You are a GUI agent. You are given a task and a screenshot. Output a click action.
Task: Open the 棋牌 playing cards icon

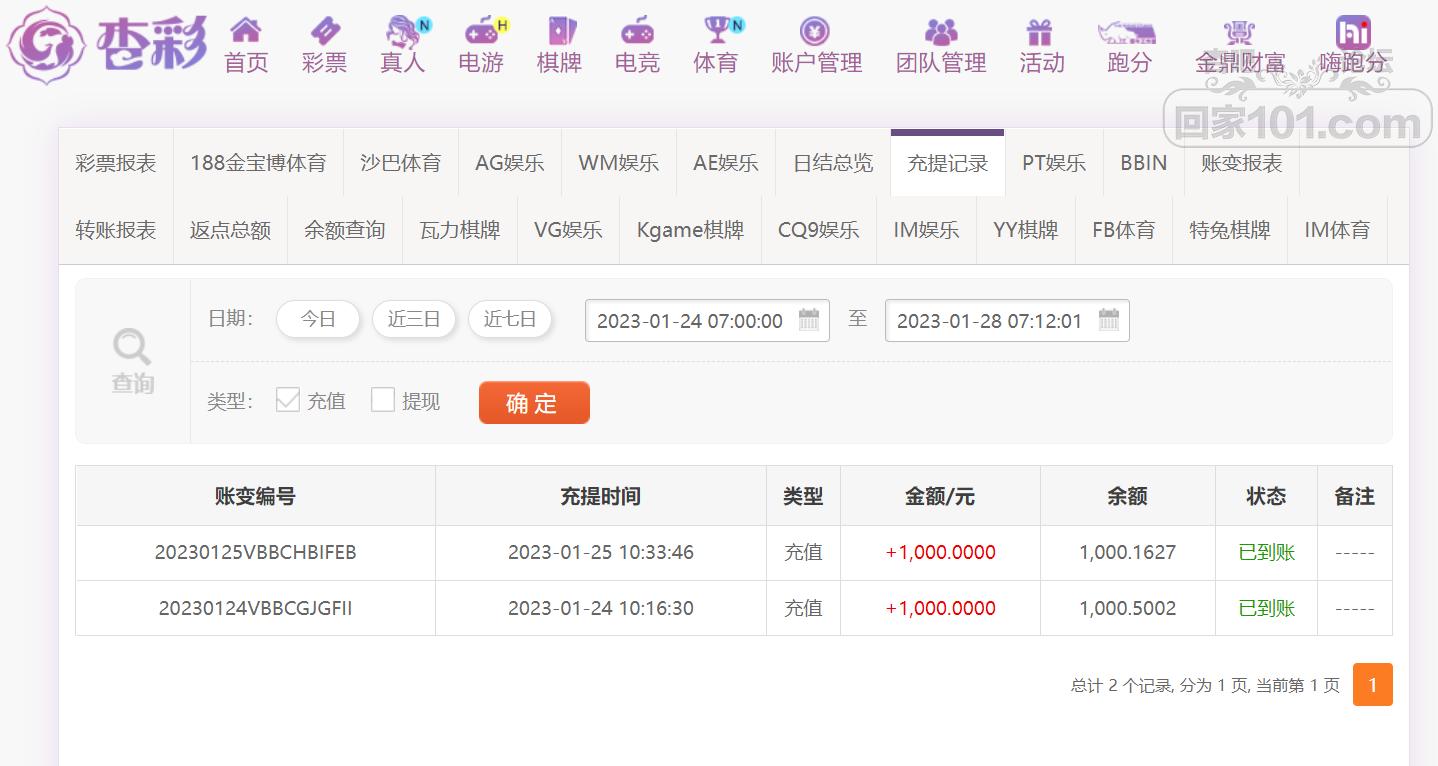coord(560,30)
